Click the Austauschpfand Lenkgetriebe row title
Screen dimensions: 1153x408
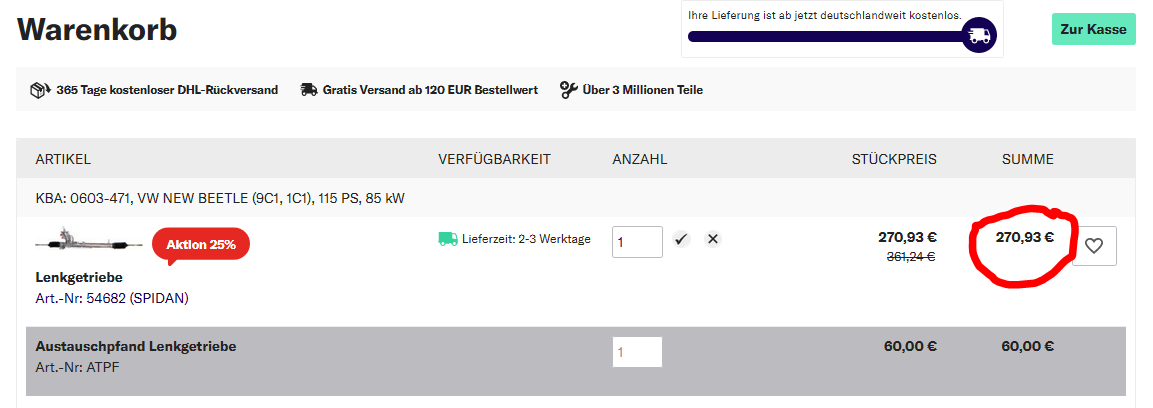point(136,347)
